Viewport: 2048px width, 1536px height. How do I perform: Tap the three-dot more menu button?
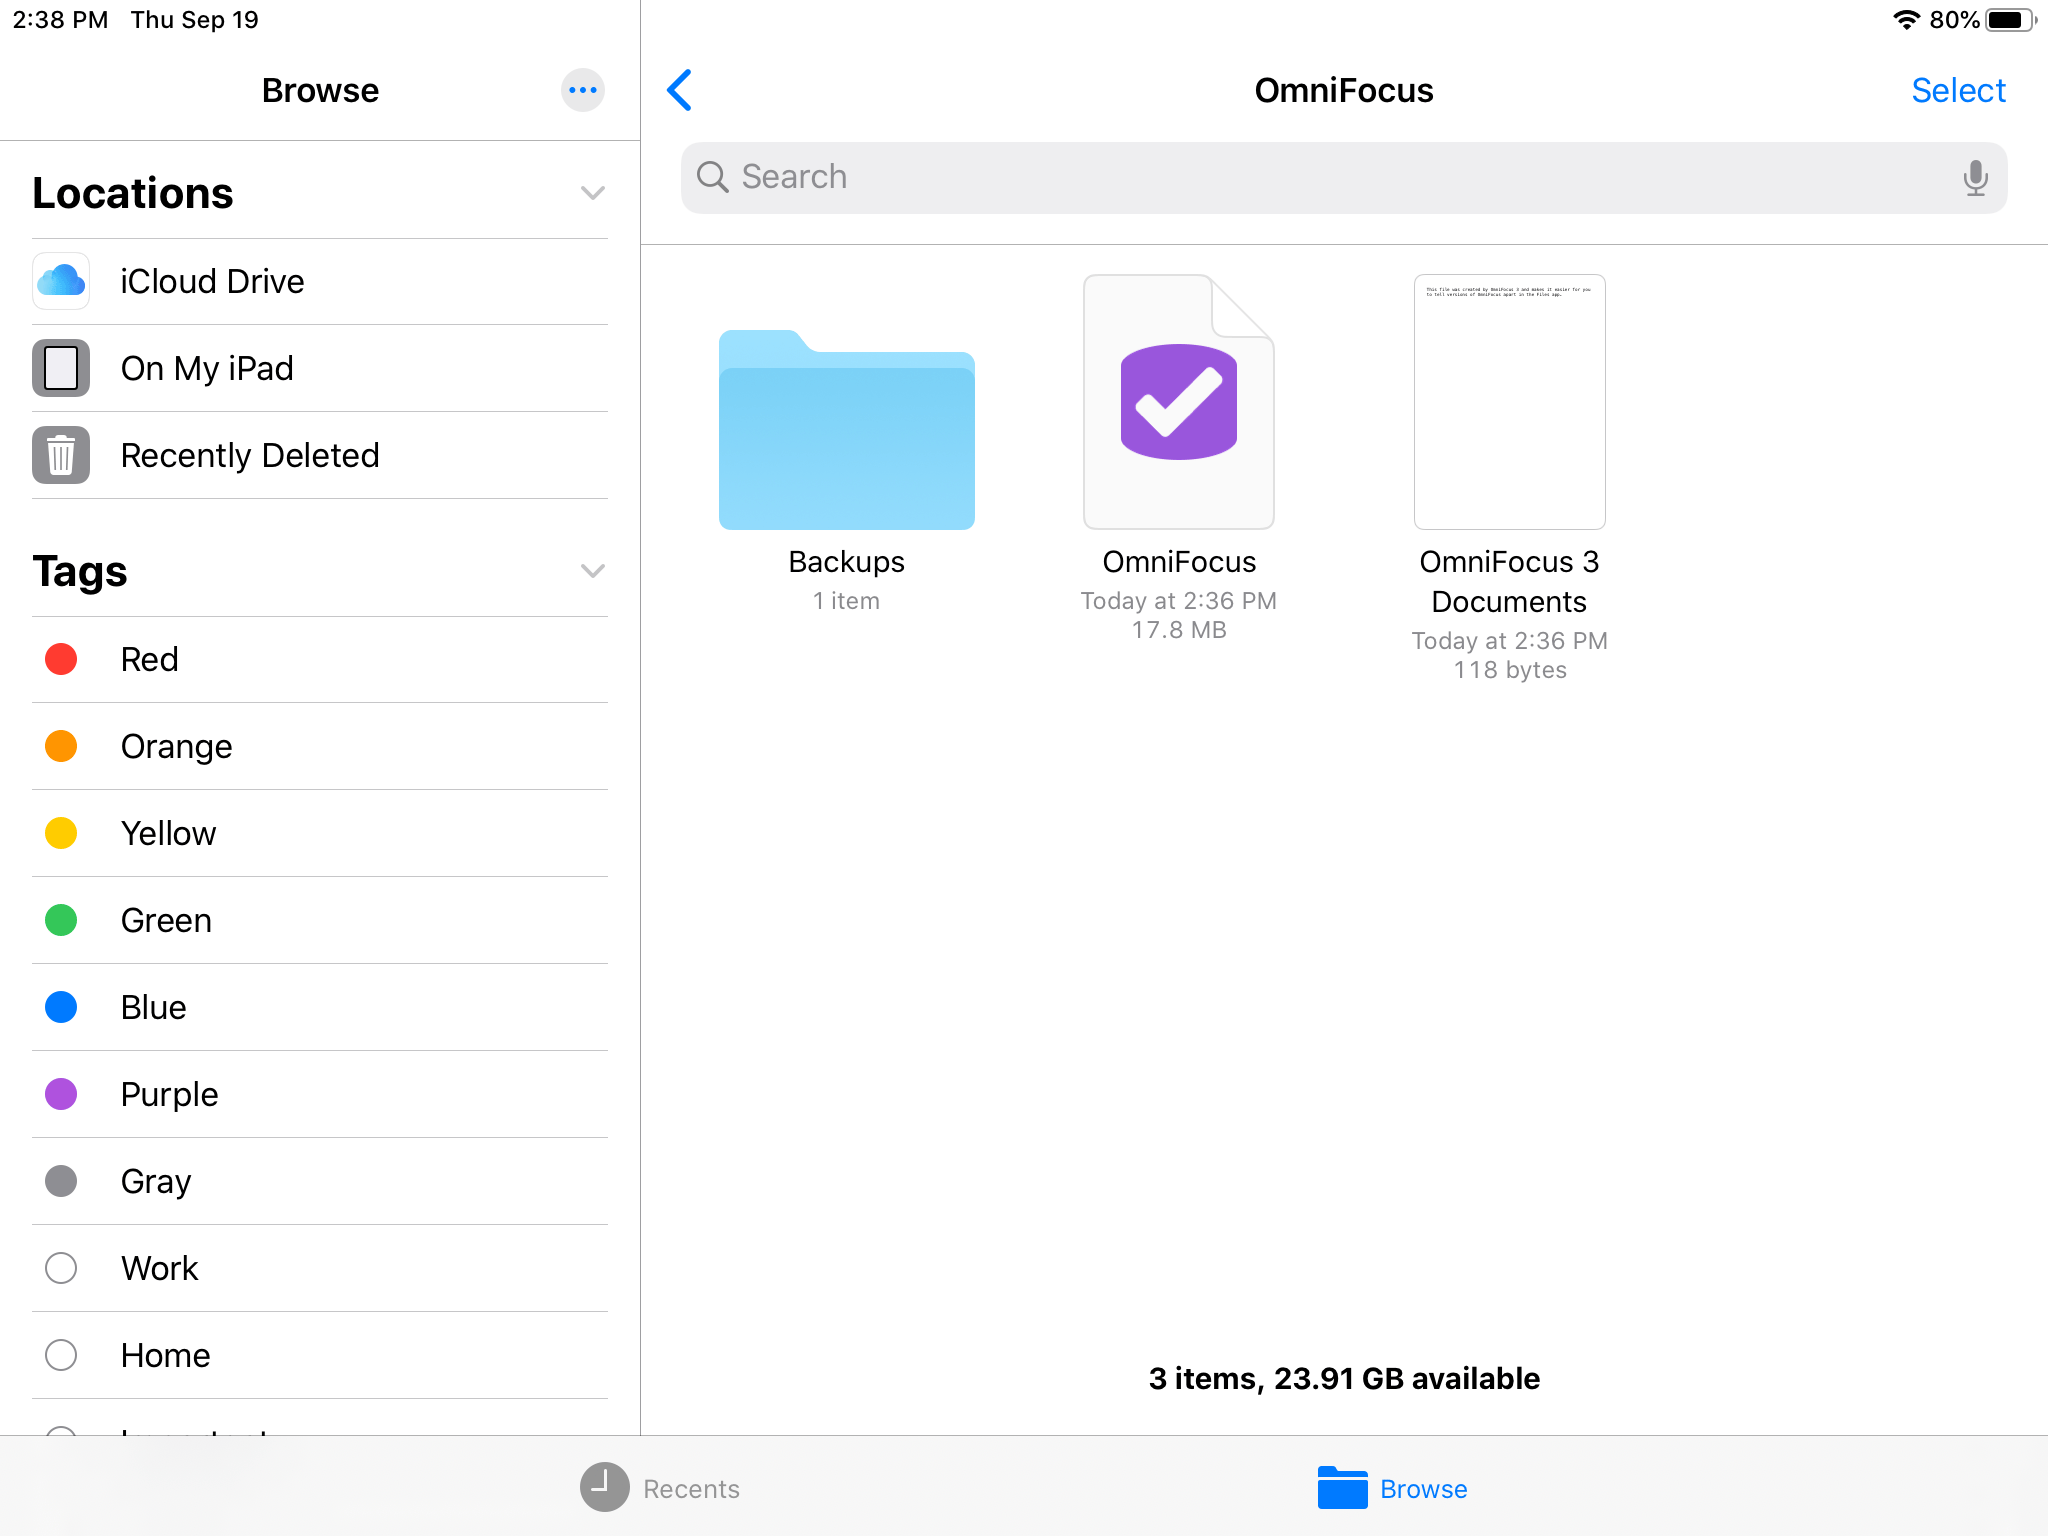(584, 90)
